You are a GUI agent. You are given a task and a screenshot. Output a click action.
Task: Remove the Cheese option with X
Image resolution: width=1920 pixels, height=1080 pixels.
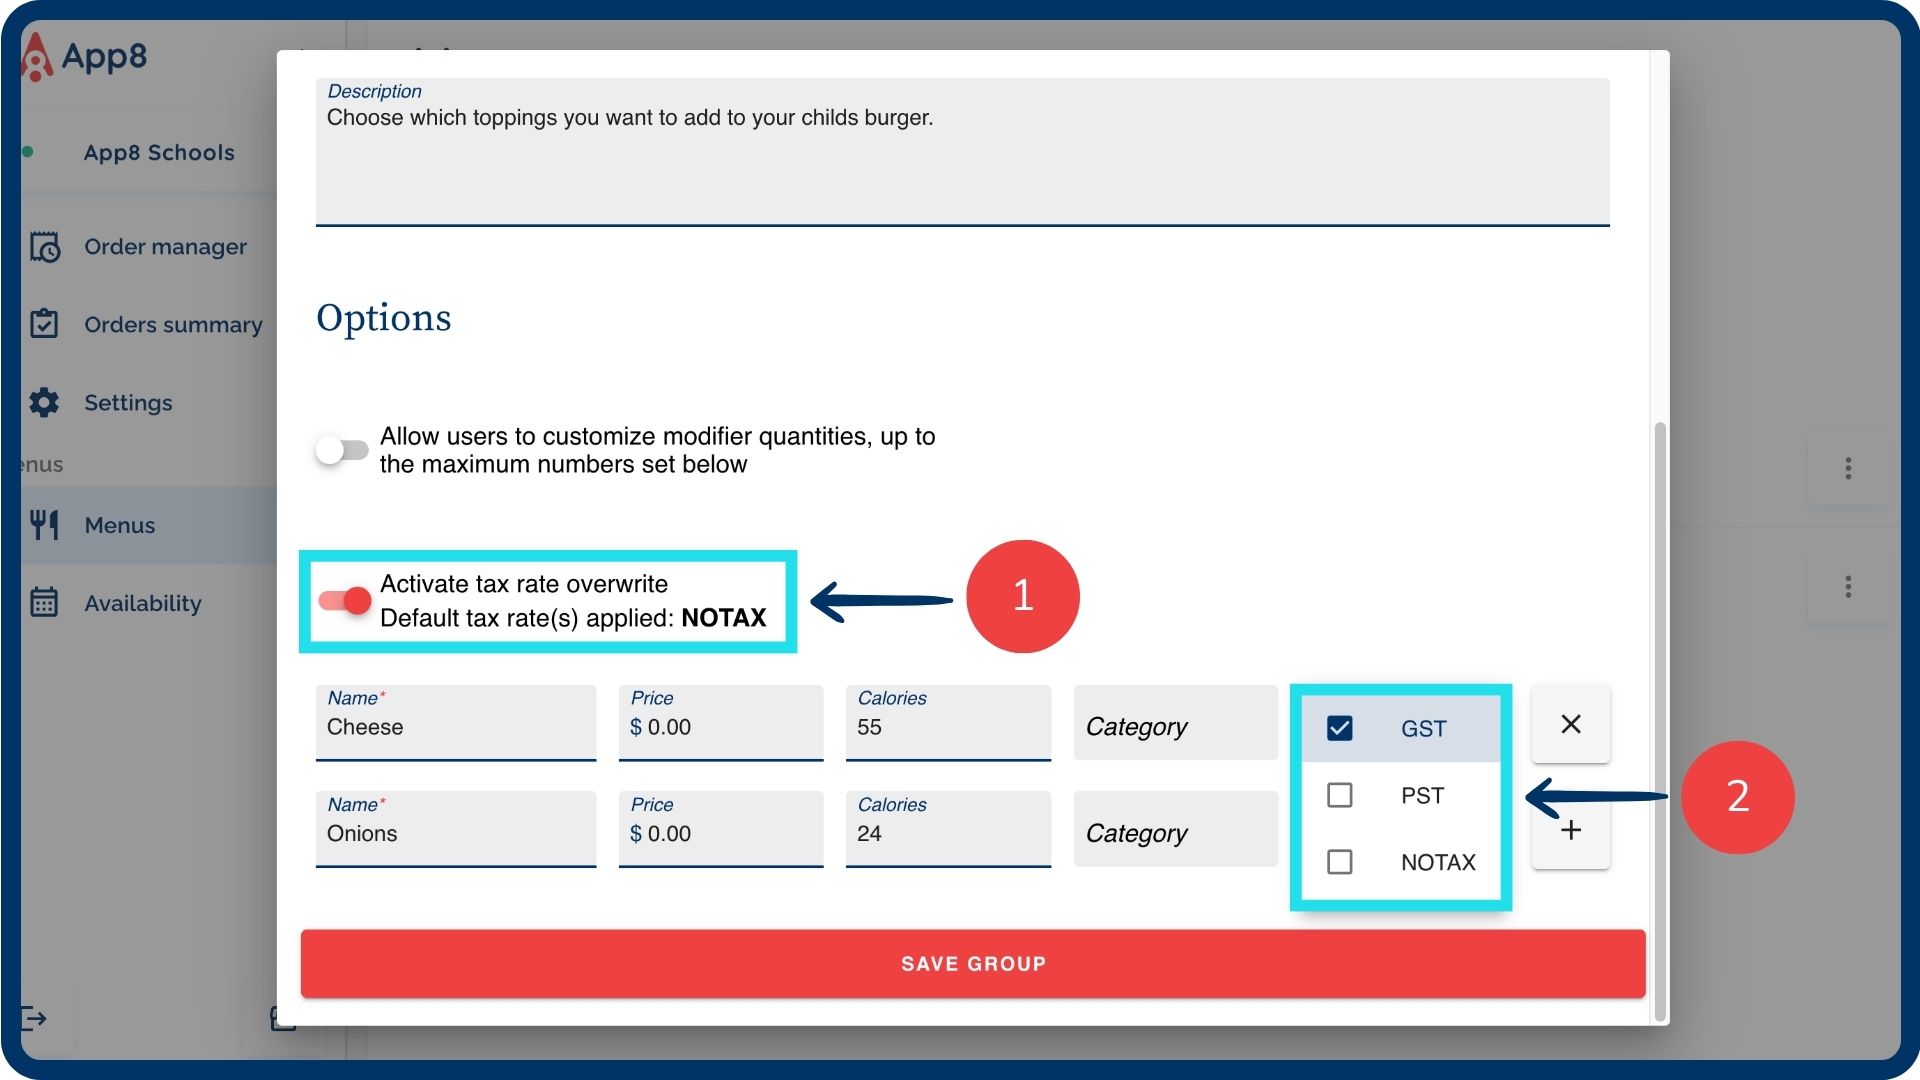(x=1570, y=724)
